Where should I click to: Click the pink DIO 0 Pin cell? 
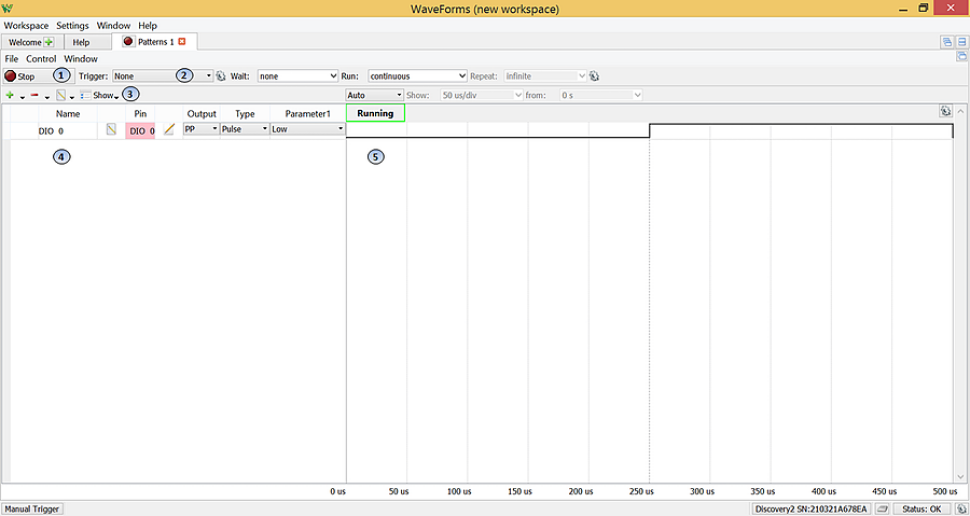[140, 129]
